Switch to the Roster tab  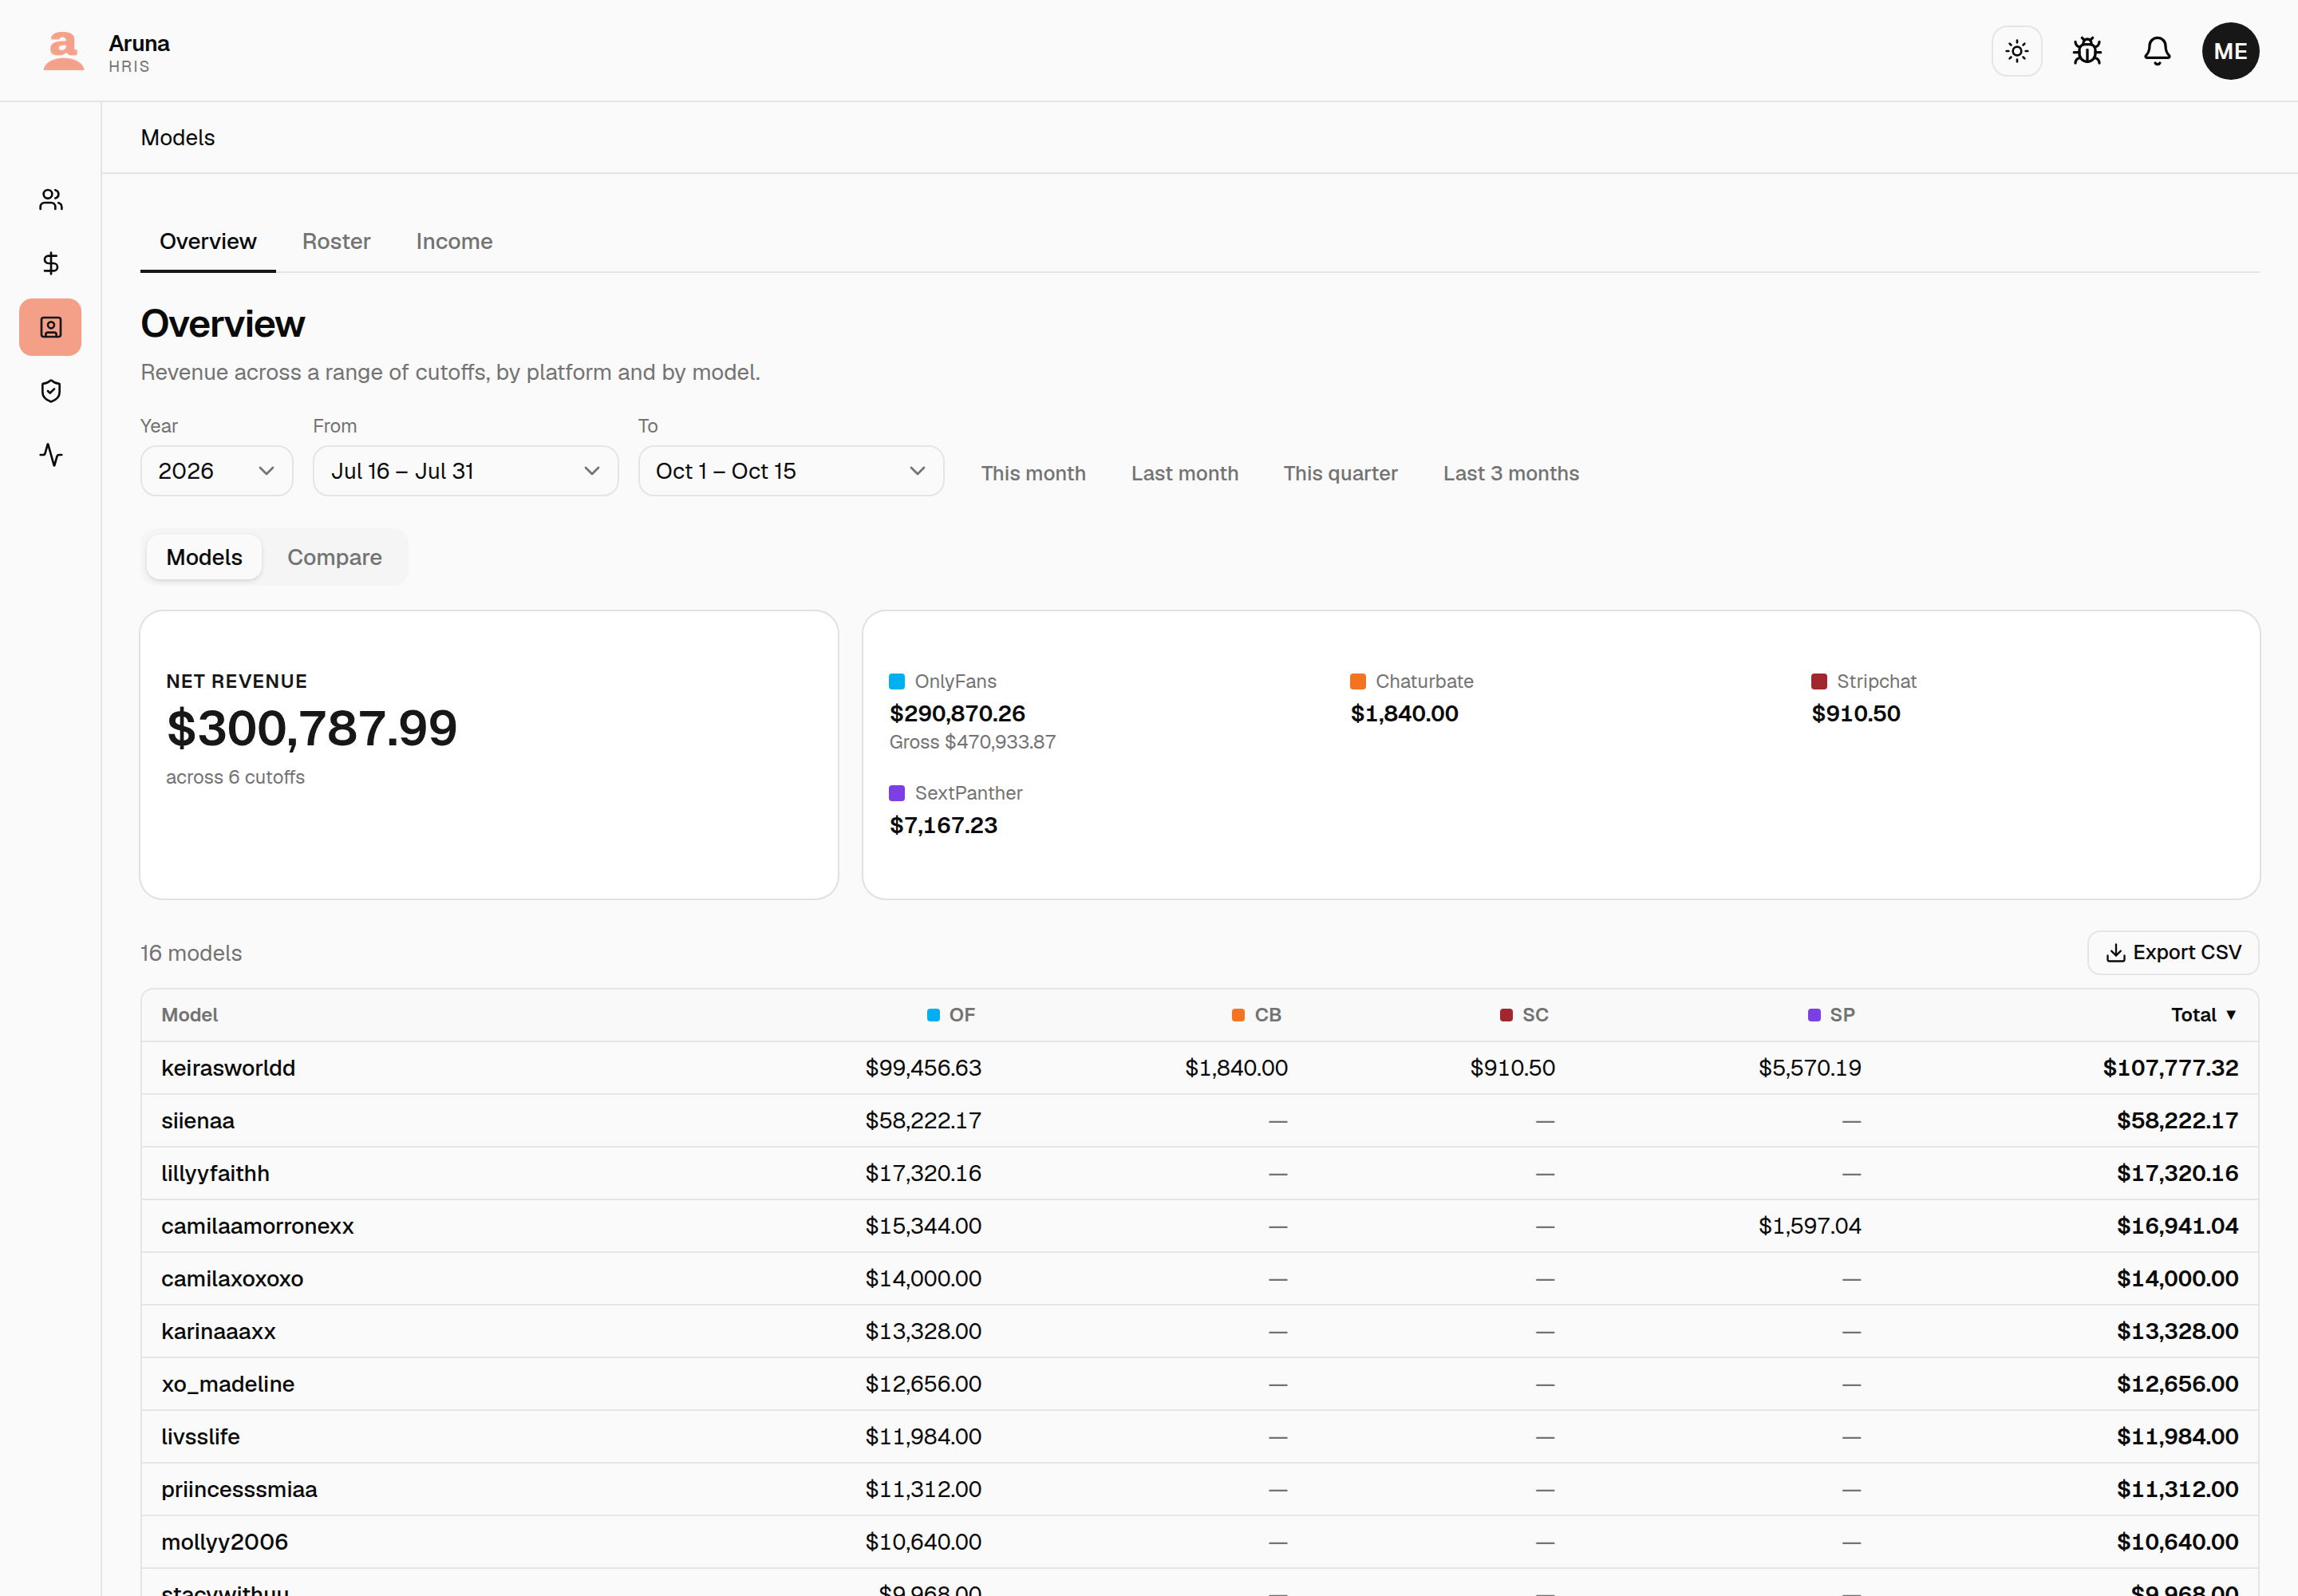point(336,242)
